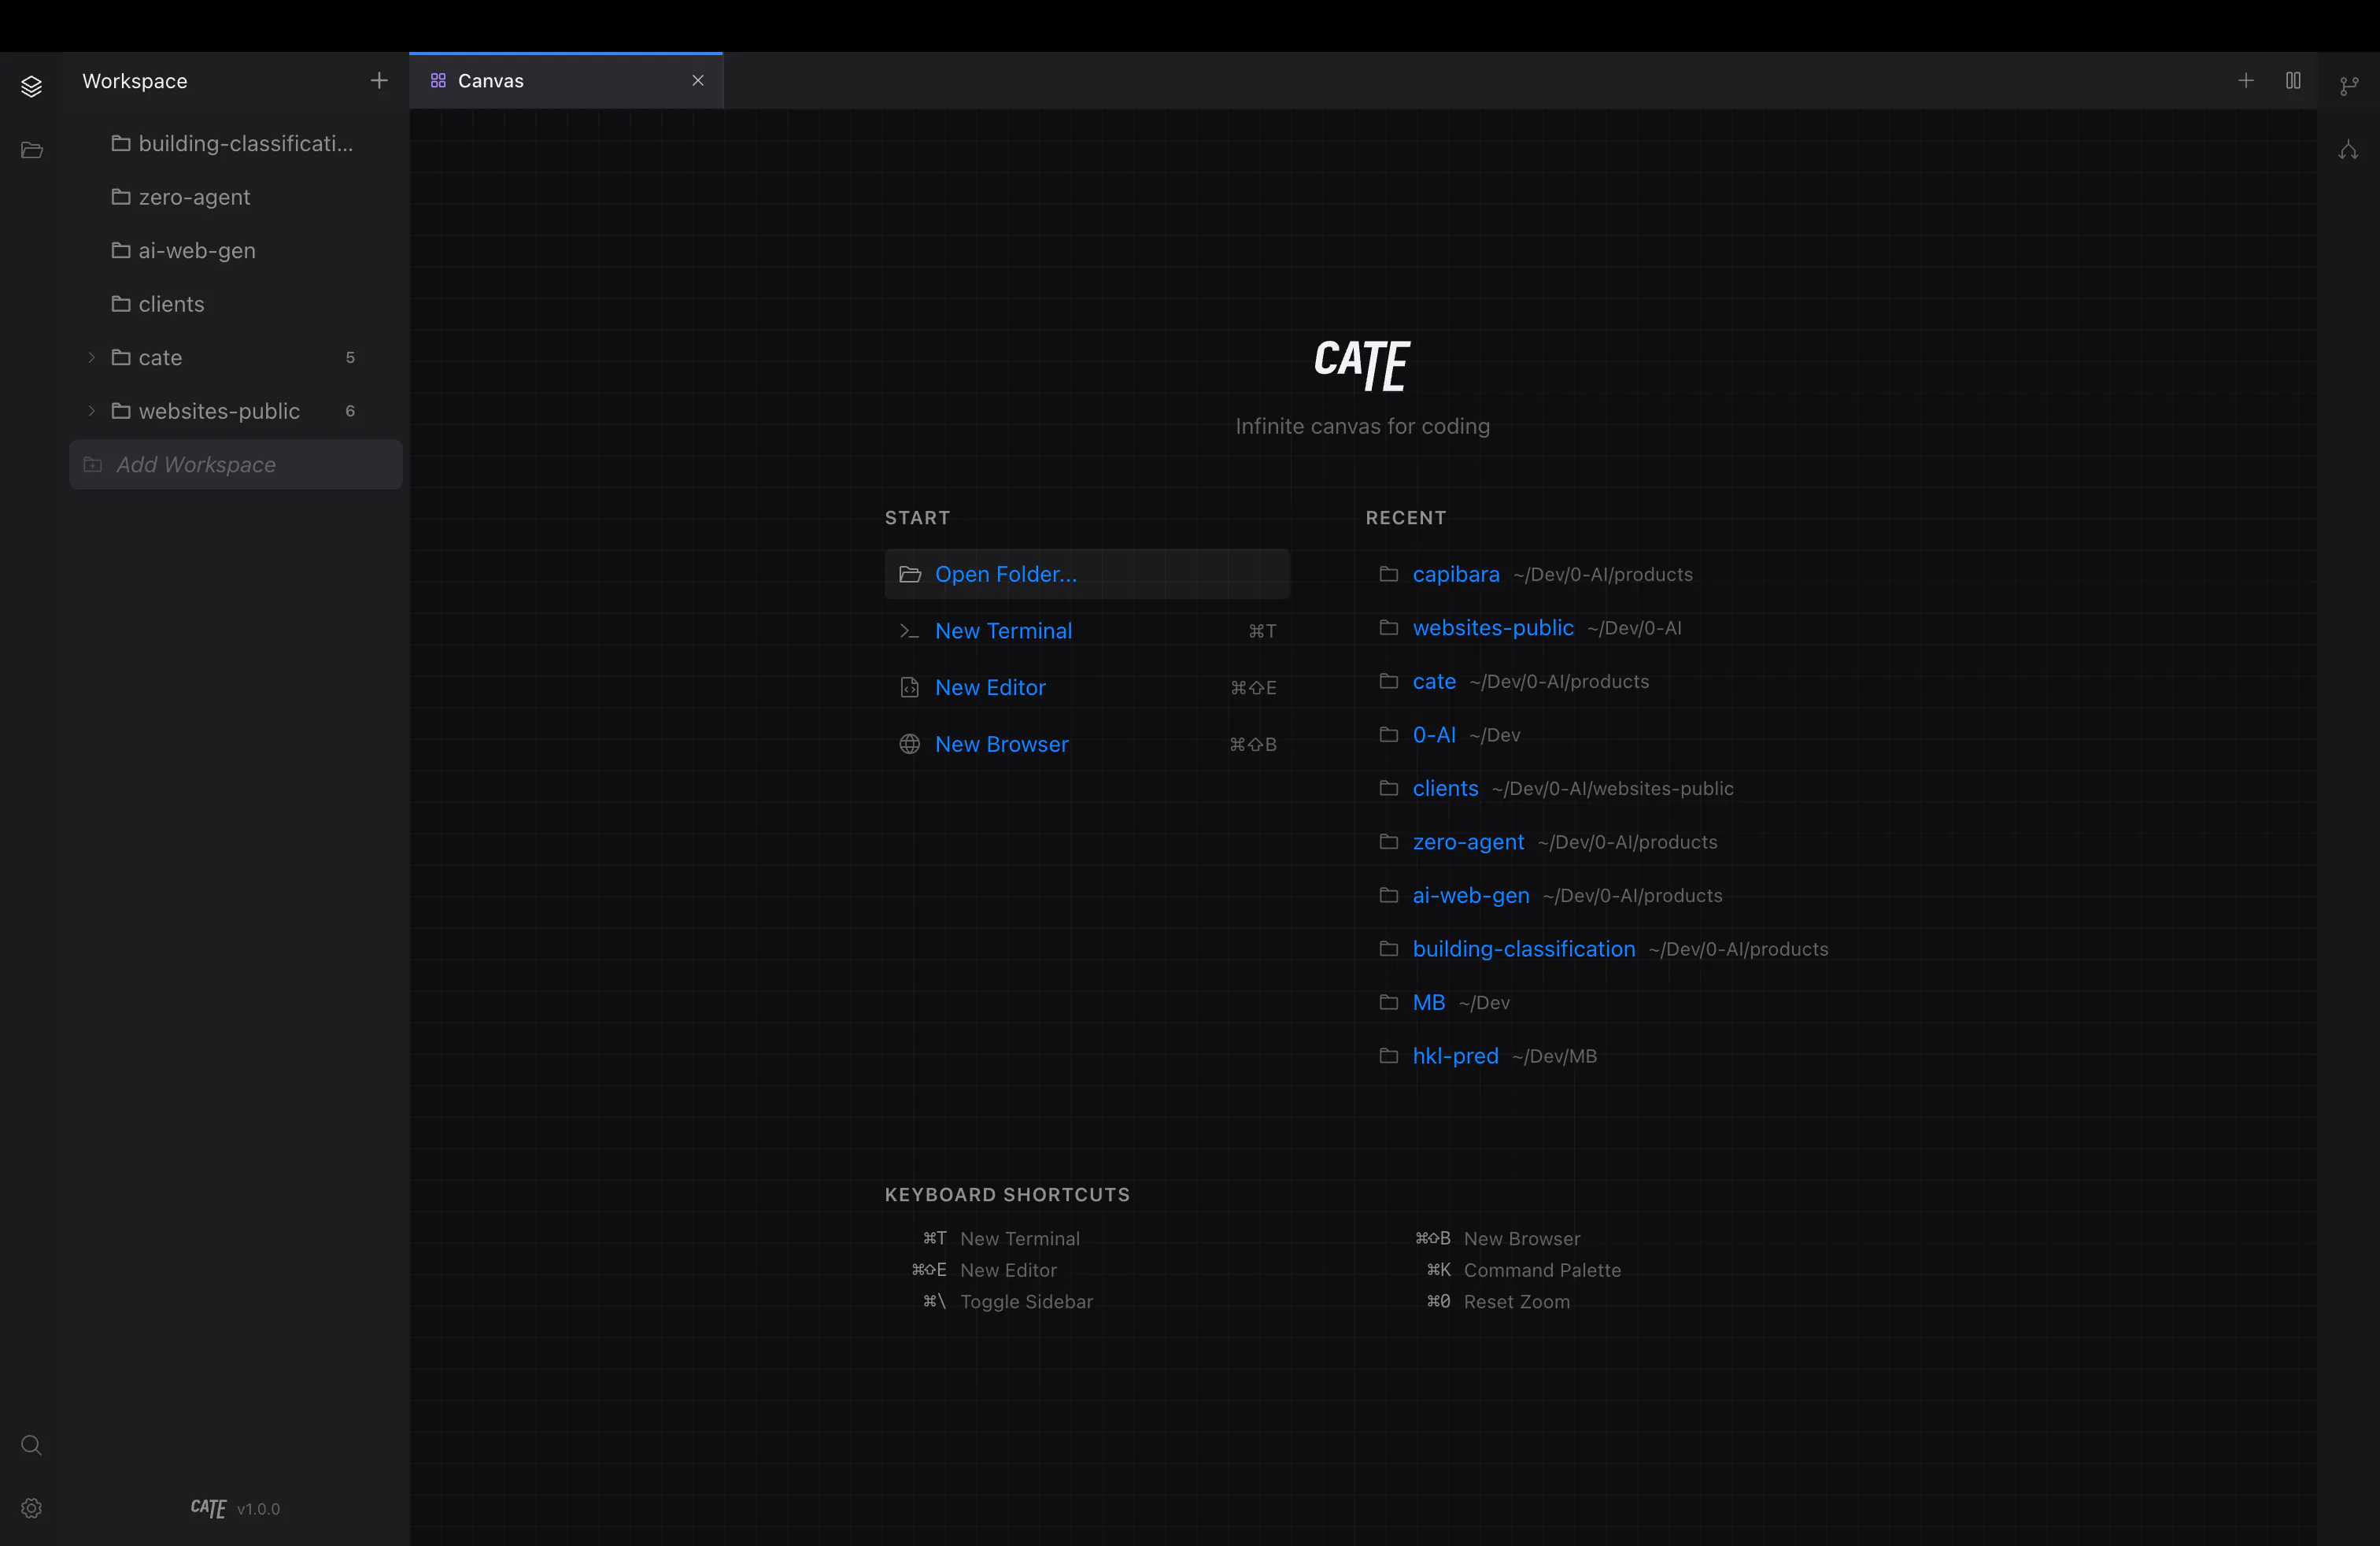This screenshot has height=1546, width=2380.
Task: Click the Workspace panel title
Action: tap(135, 81)
